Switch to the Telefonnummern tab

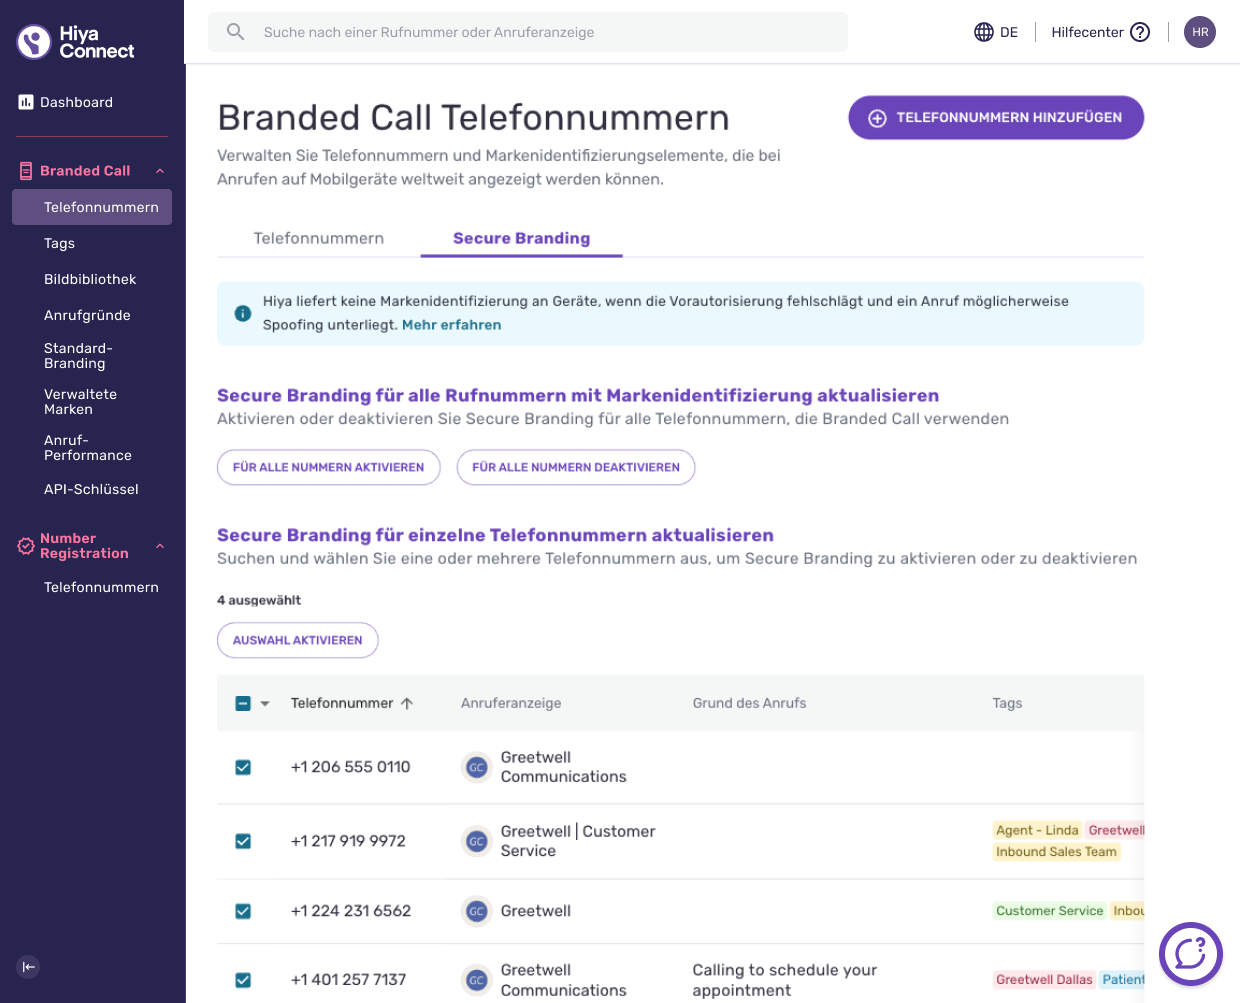(319, 238)
